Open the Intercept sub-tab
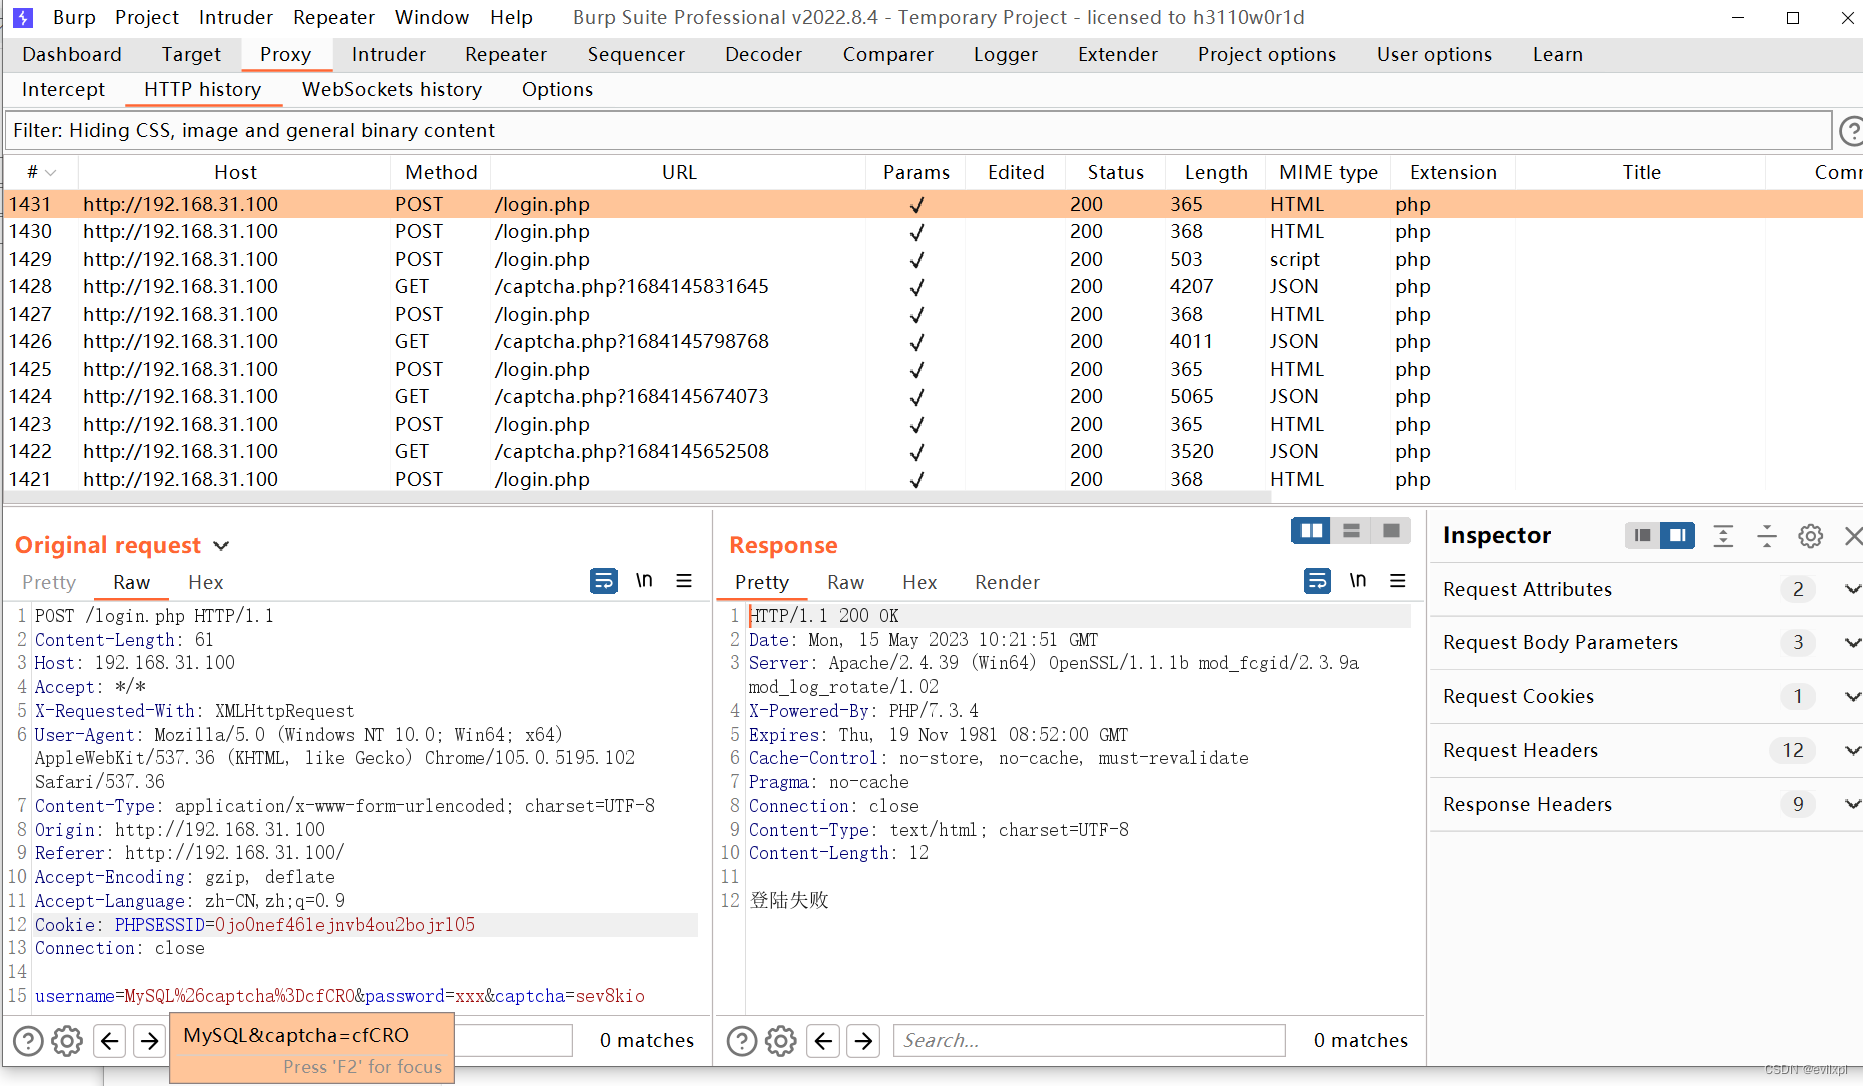 click(63, 89)
